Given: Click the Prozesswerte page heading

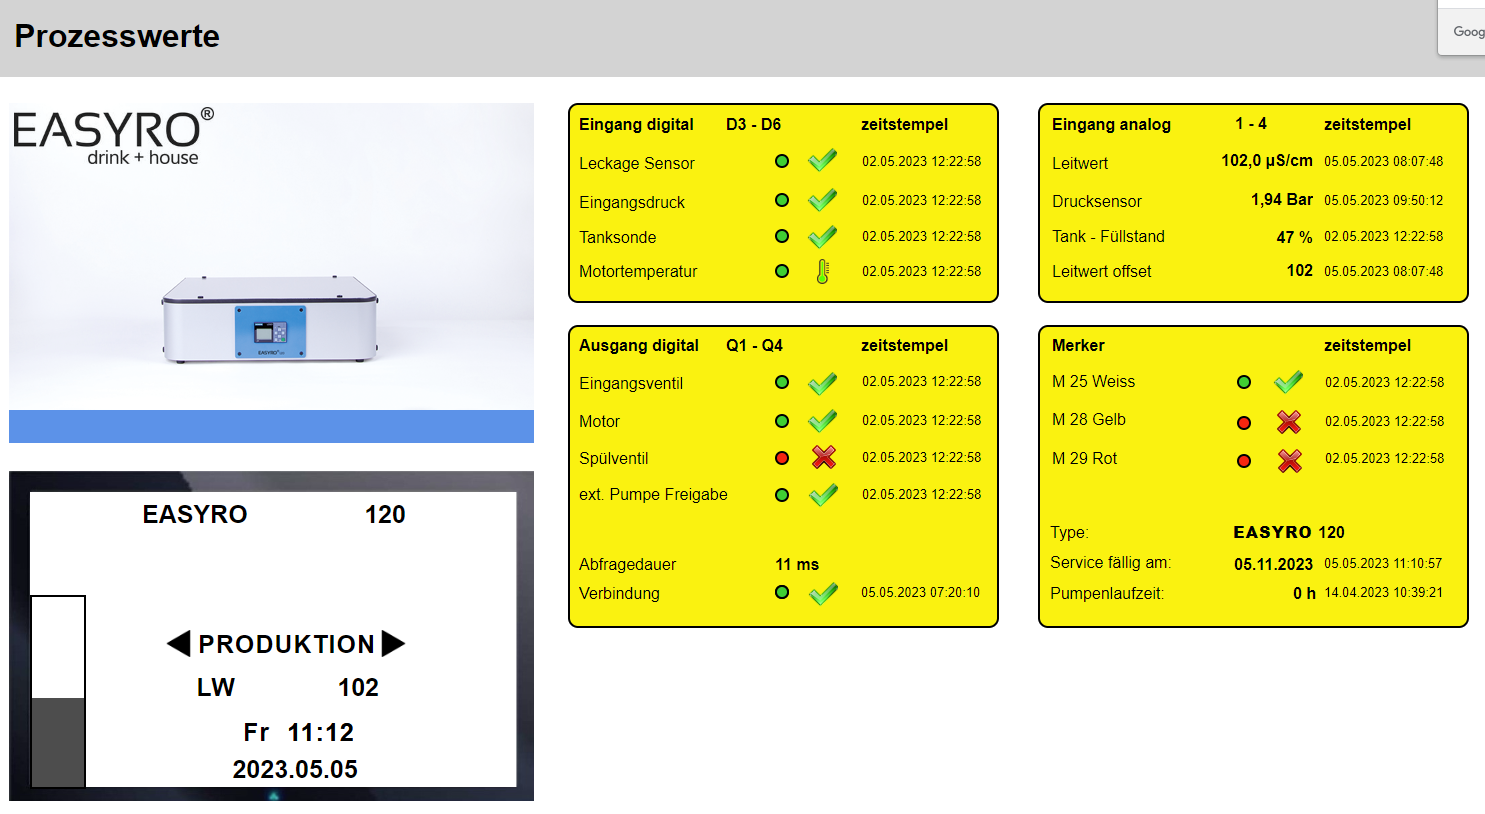Looking at the screenshot, I should [x=117, y=36].
